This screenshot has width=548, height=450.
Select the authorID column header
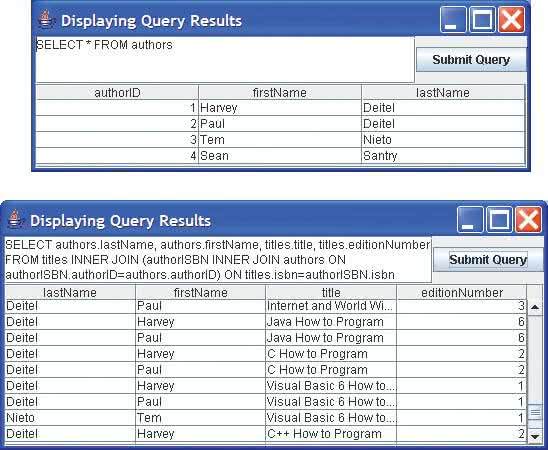coord(117,93)
